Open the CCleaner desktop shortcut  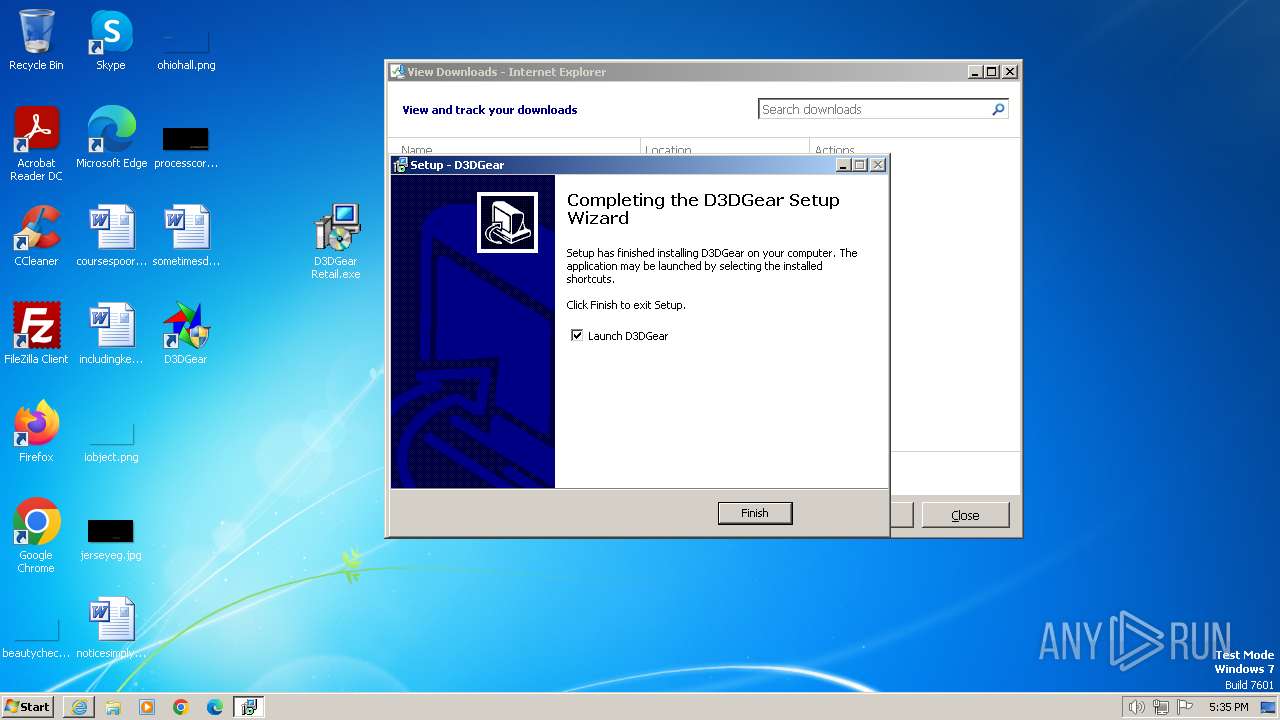(36, 235)
